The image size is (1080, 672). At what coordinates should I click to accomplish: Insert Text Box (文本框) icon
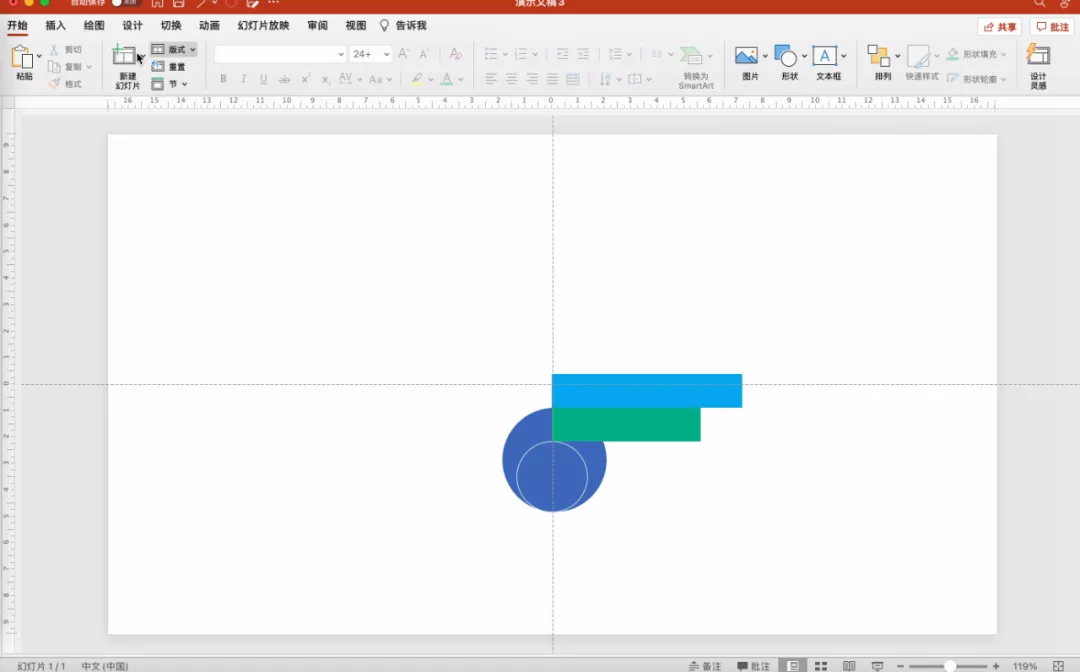824,56
